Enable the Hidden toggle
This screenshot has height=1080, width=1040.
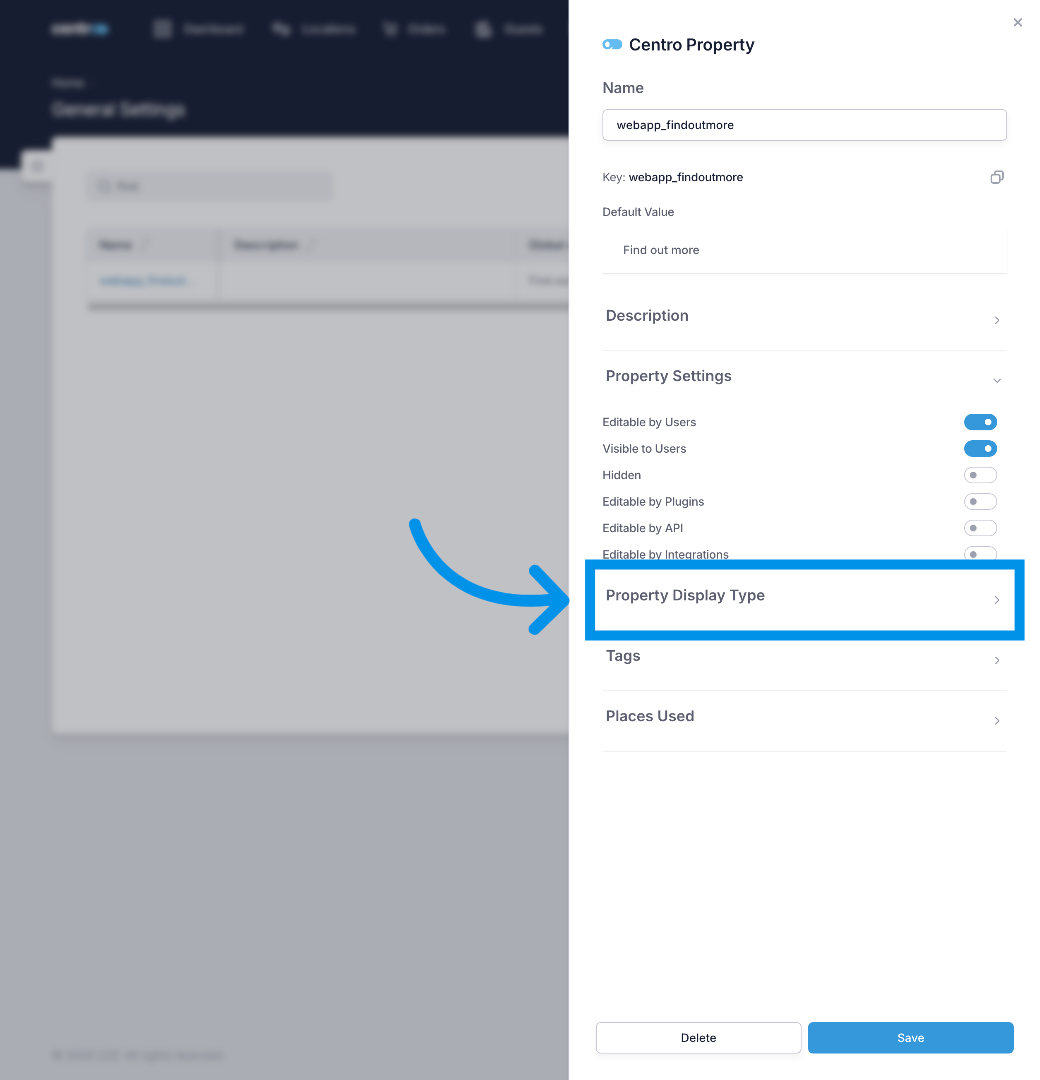click(980, 475)
